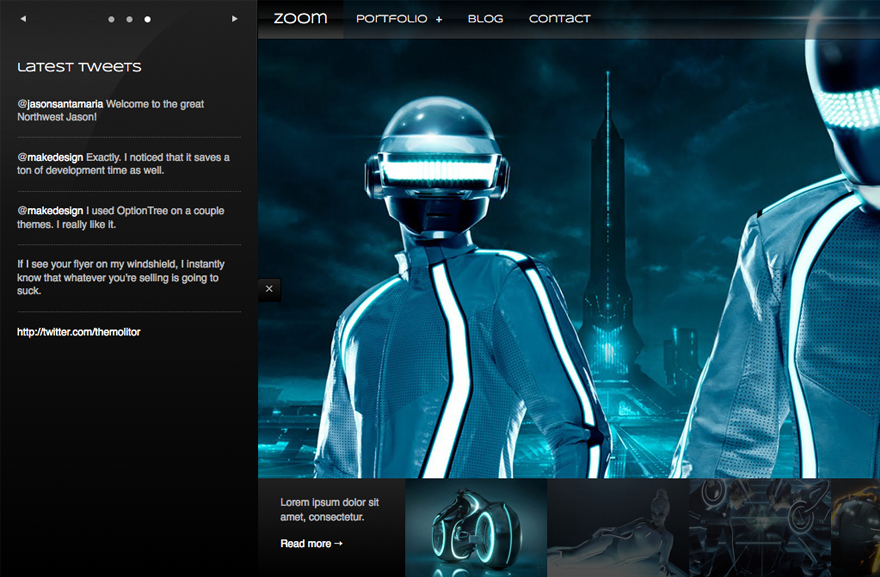Collapse the sidebar with the X button

pyautogui.click(x=269, y=289)
